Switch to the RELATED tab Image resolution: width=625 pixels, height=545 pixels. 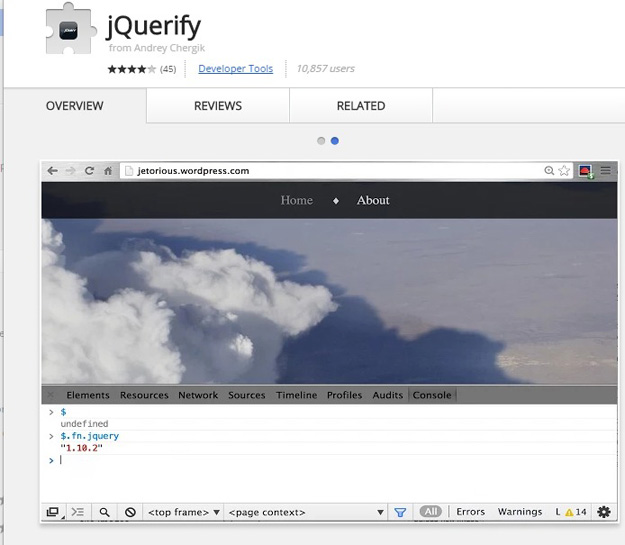(x=361, y=106)
